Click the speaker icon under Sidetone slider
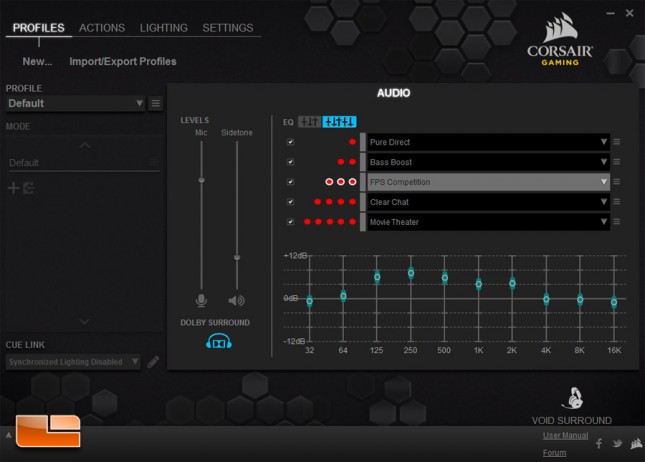Image resolution: width=645 pixels, height=462 pixels. click(237, 301)
